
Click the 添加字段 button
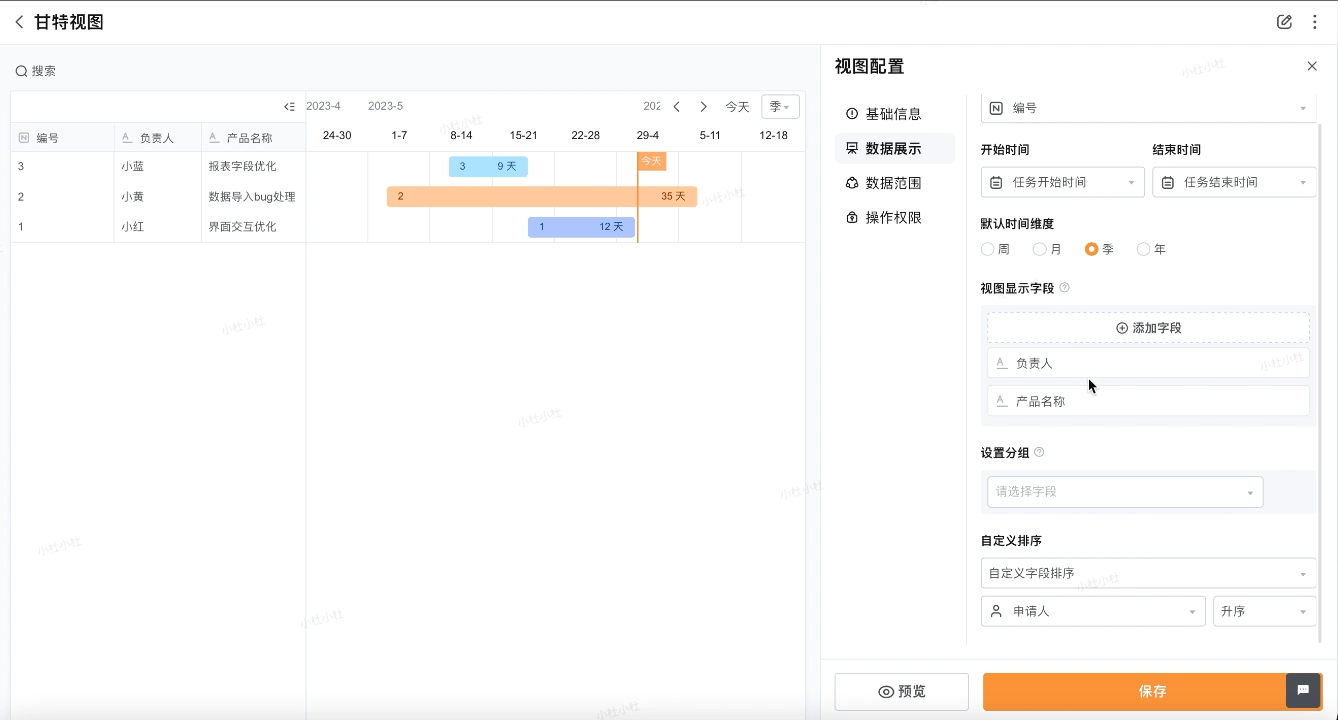[x=1148, y=328]
